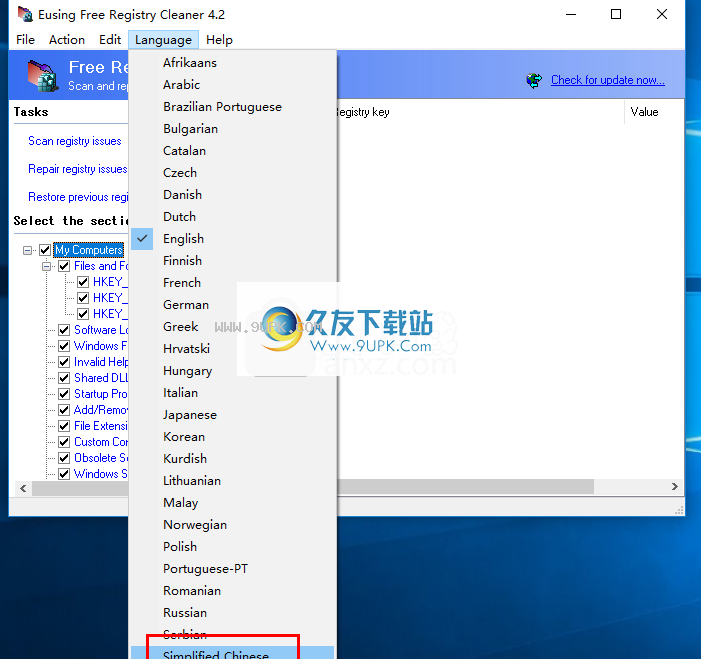Toggle the File Extensi... checkbox
This screenshot has width=701, height=659.
point(64,426)
